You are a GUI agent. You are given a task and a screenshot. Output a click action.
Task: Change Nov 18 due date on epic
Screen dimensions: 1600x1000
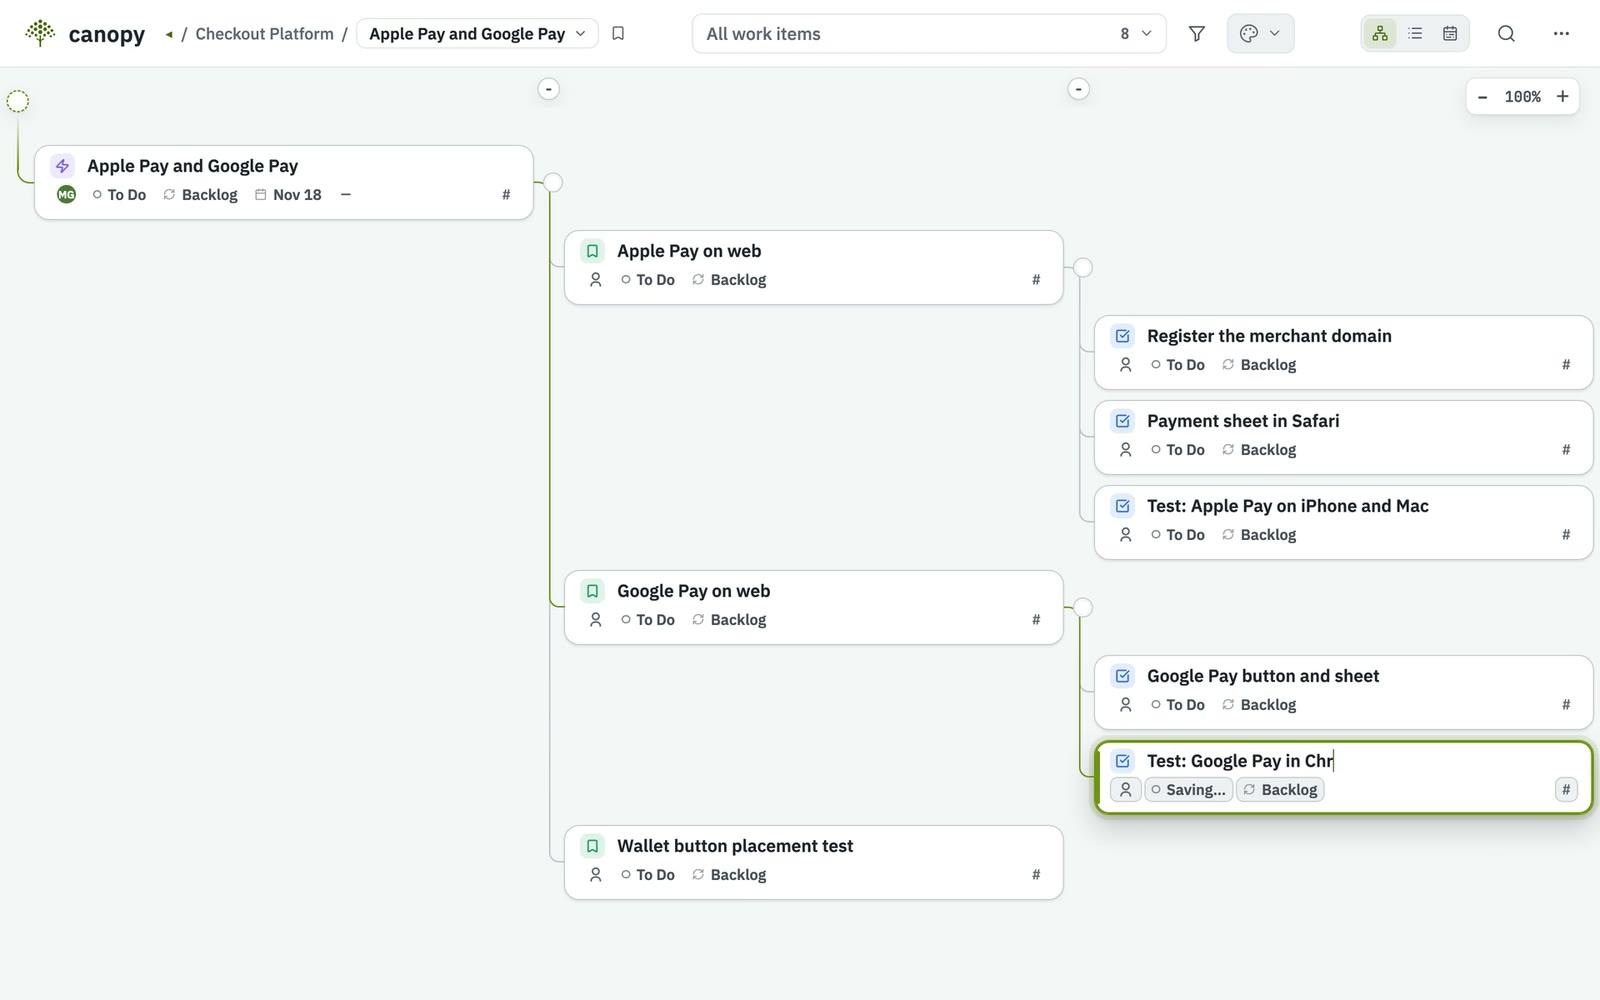(288, 195)
